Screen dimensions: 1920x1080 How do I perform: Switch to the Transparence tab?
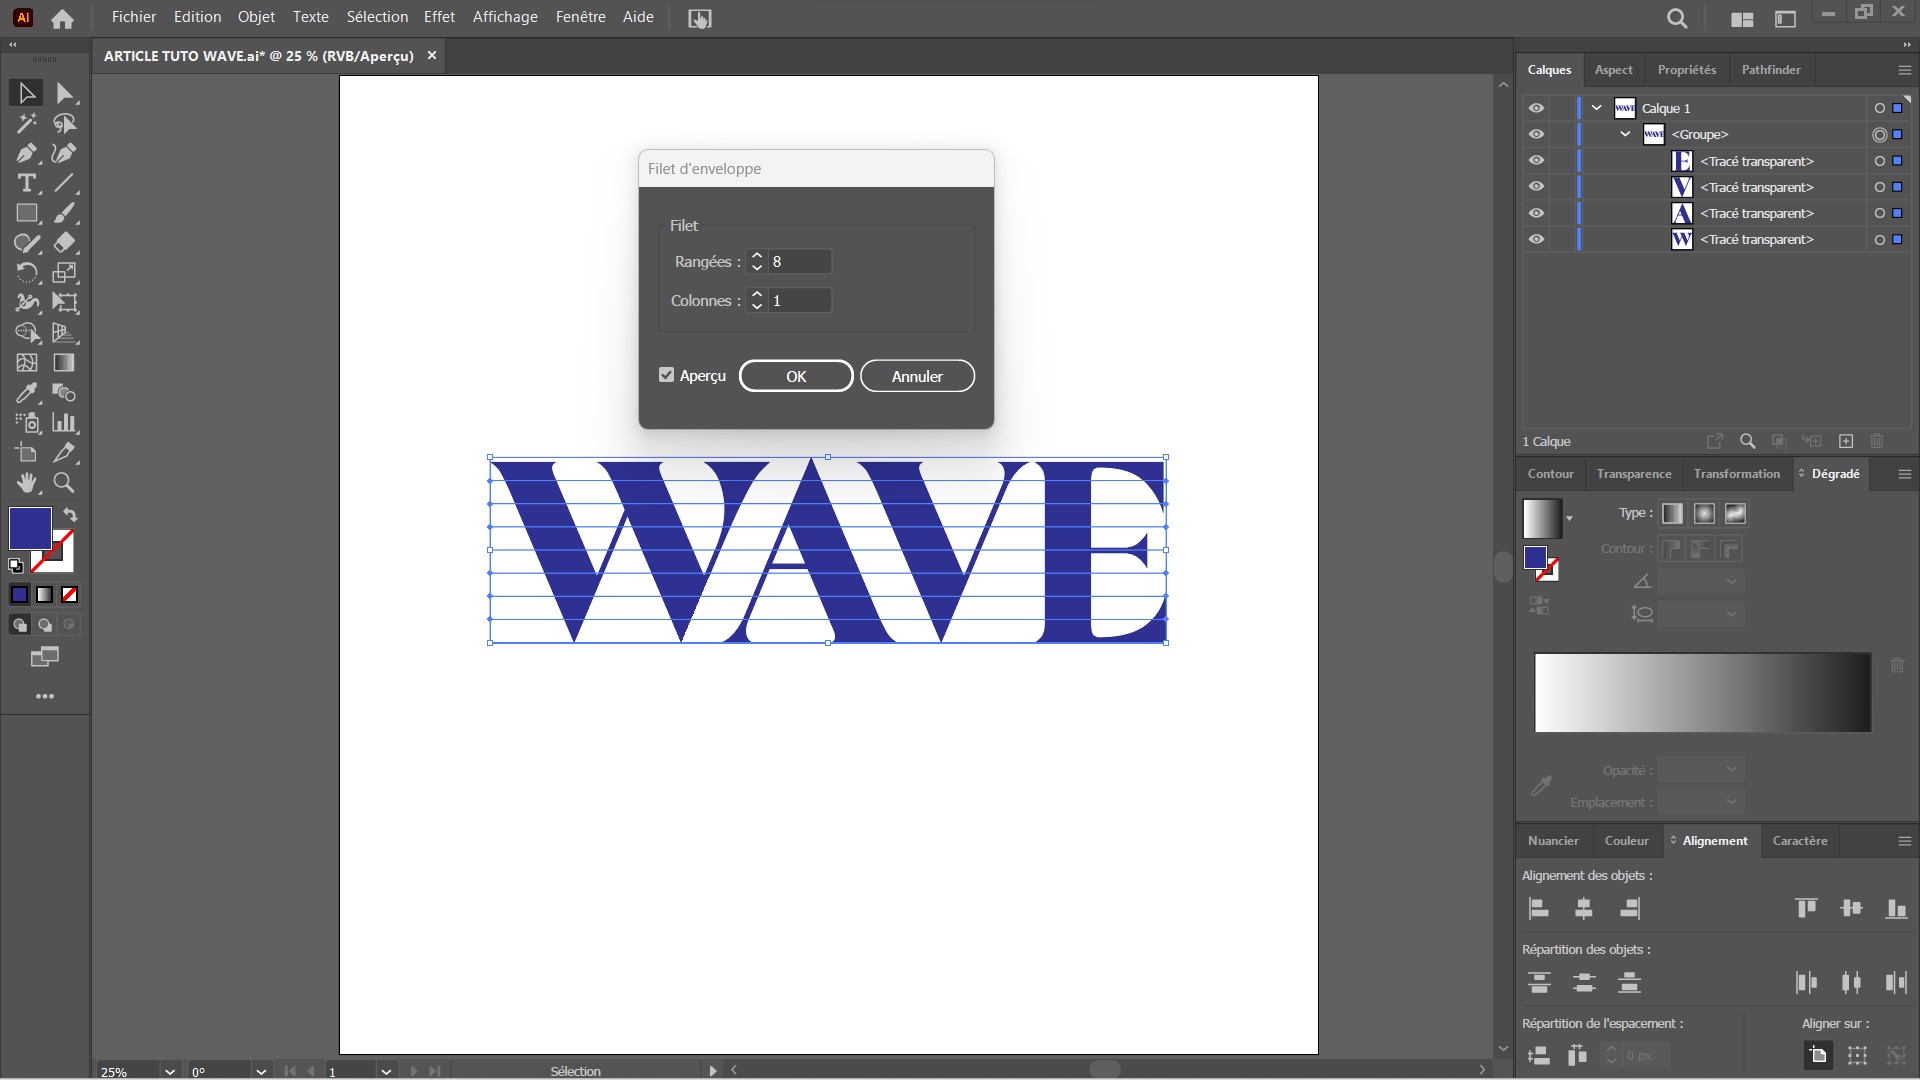pos(1633,473)
